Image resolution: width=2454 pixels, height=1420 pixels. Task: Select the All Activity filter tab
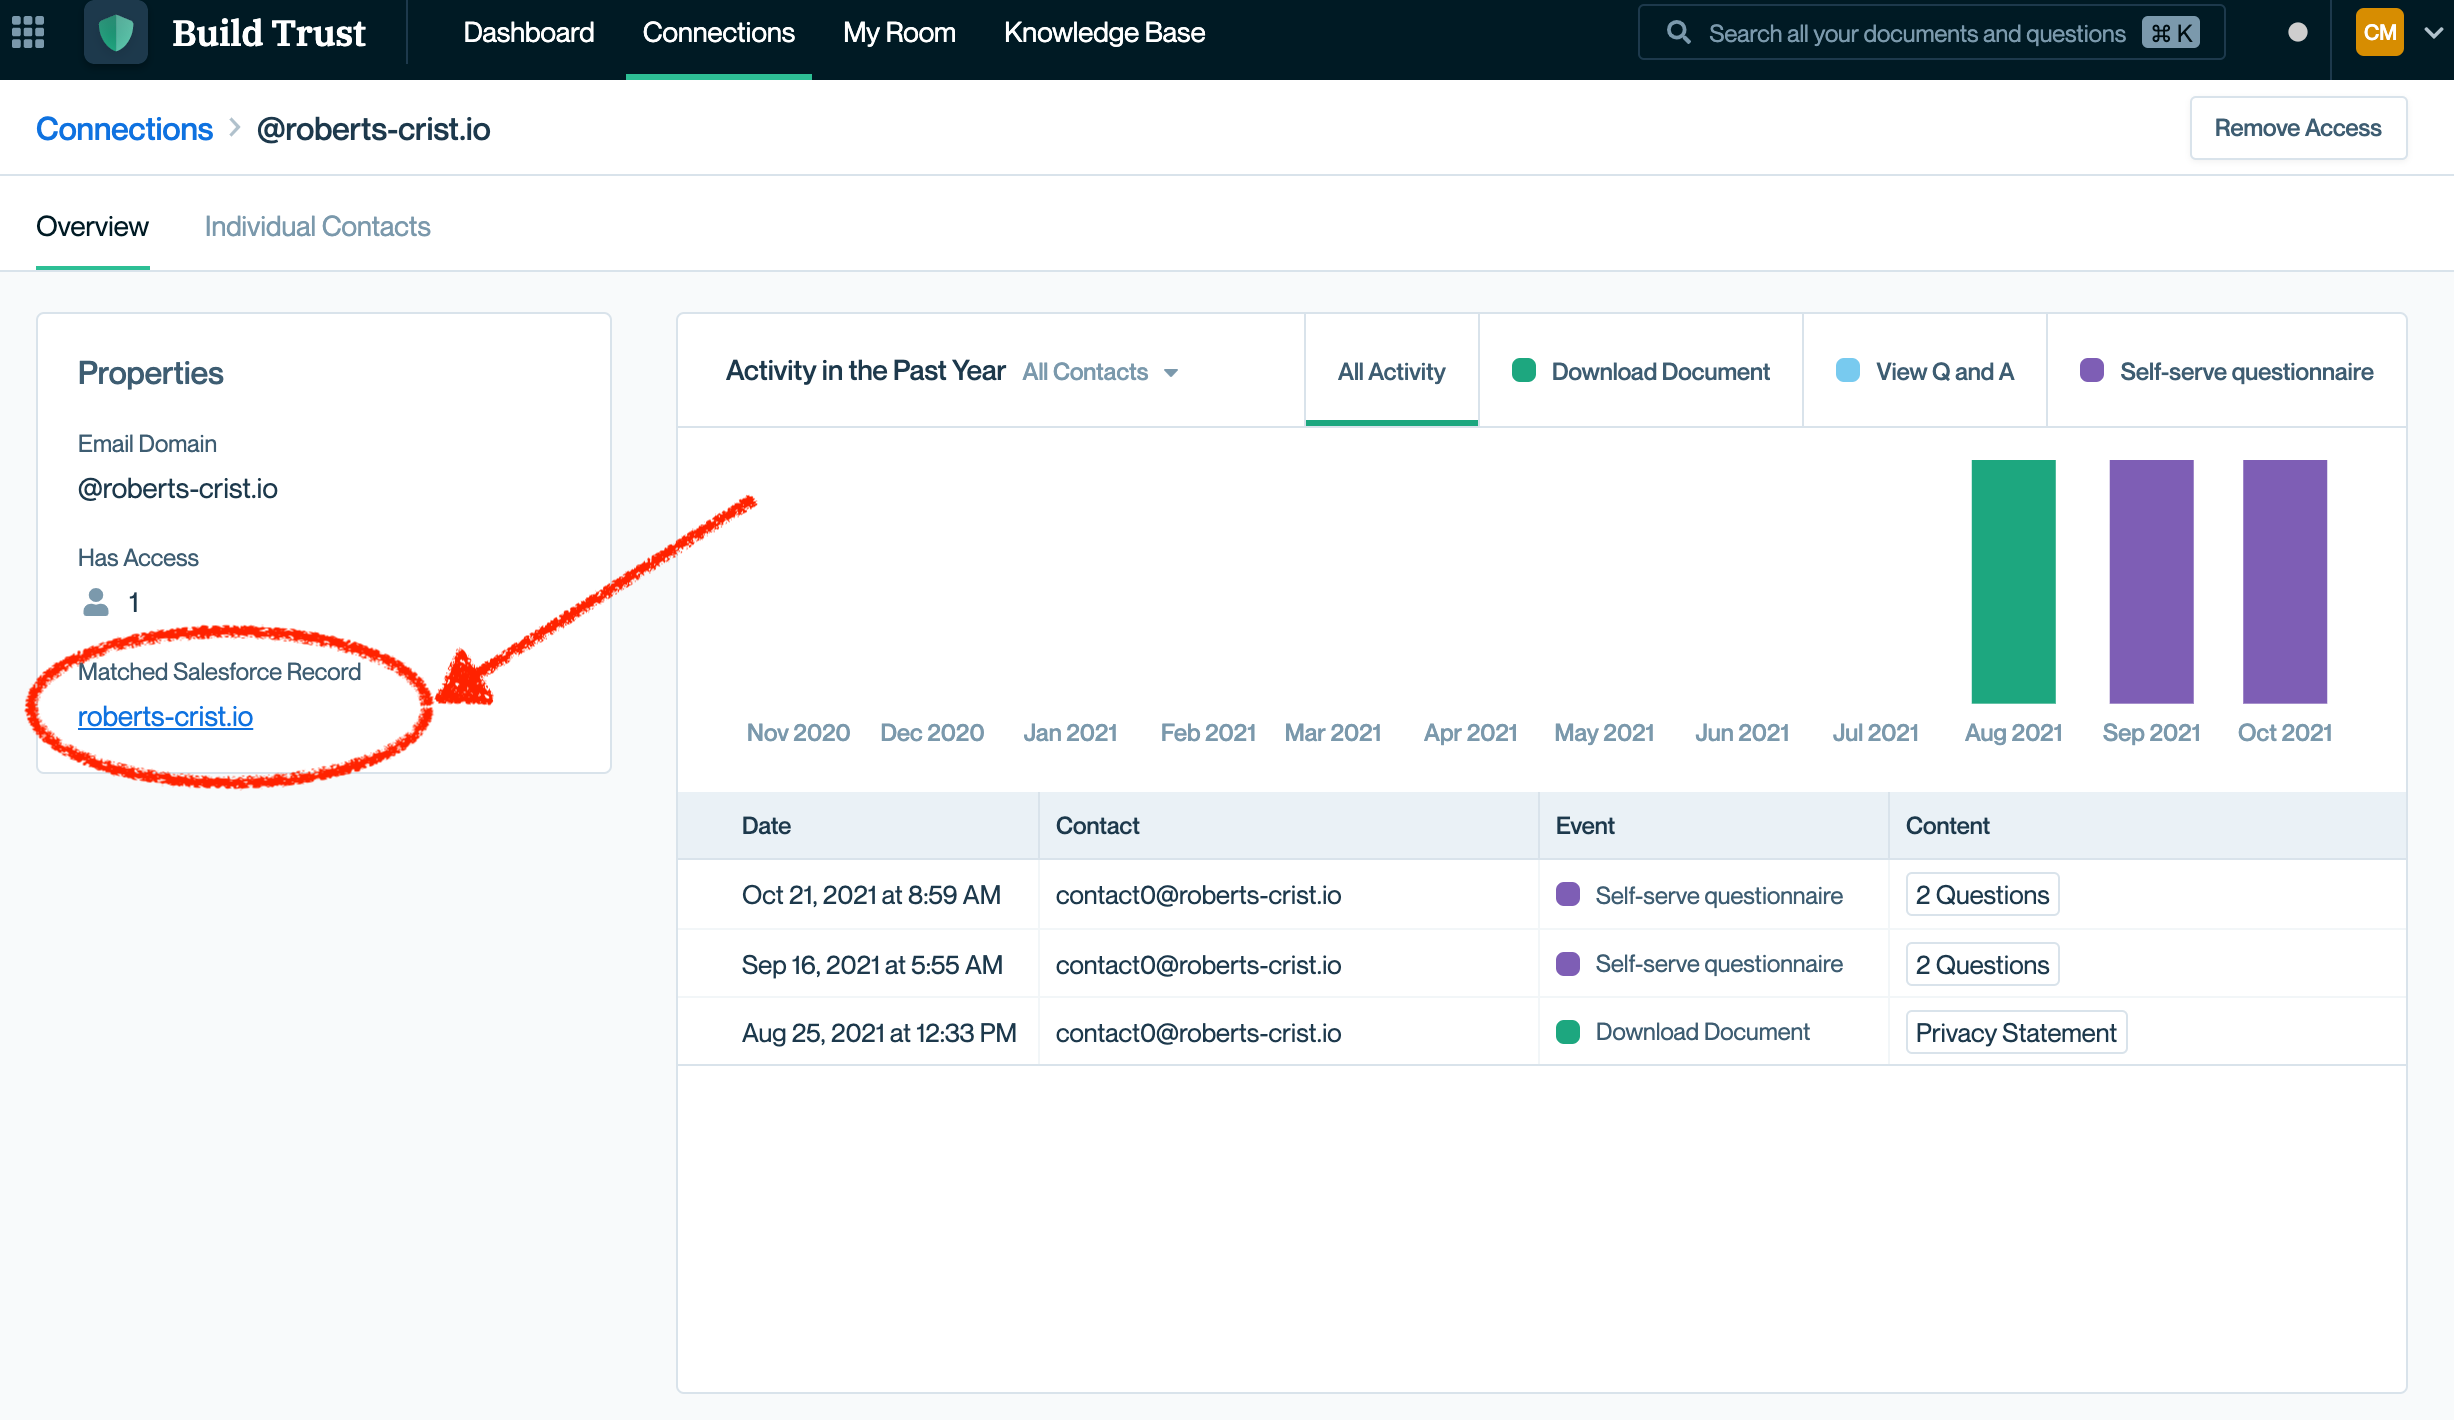point(1391,371)
